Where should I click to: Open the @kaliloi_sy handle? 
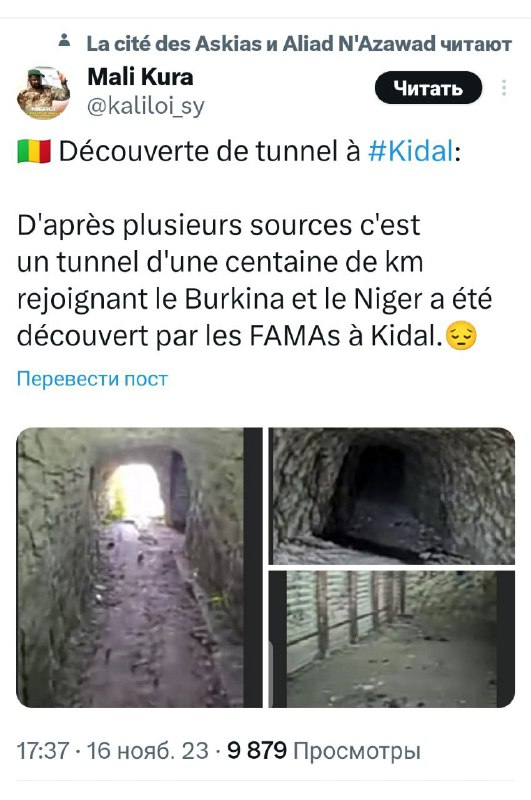click(146, 107)
